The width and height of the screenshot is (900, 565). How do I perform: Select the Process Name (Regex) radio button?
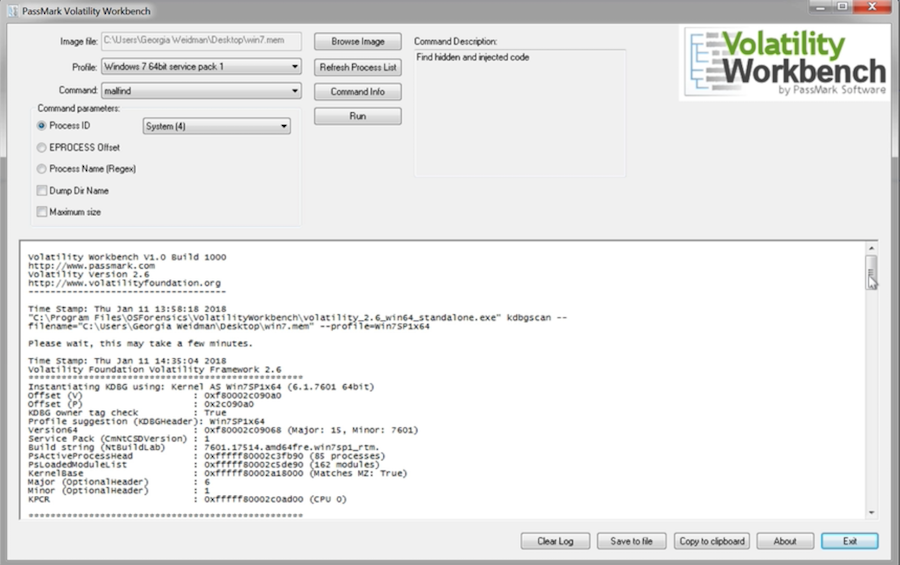point(41,169)
